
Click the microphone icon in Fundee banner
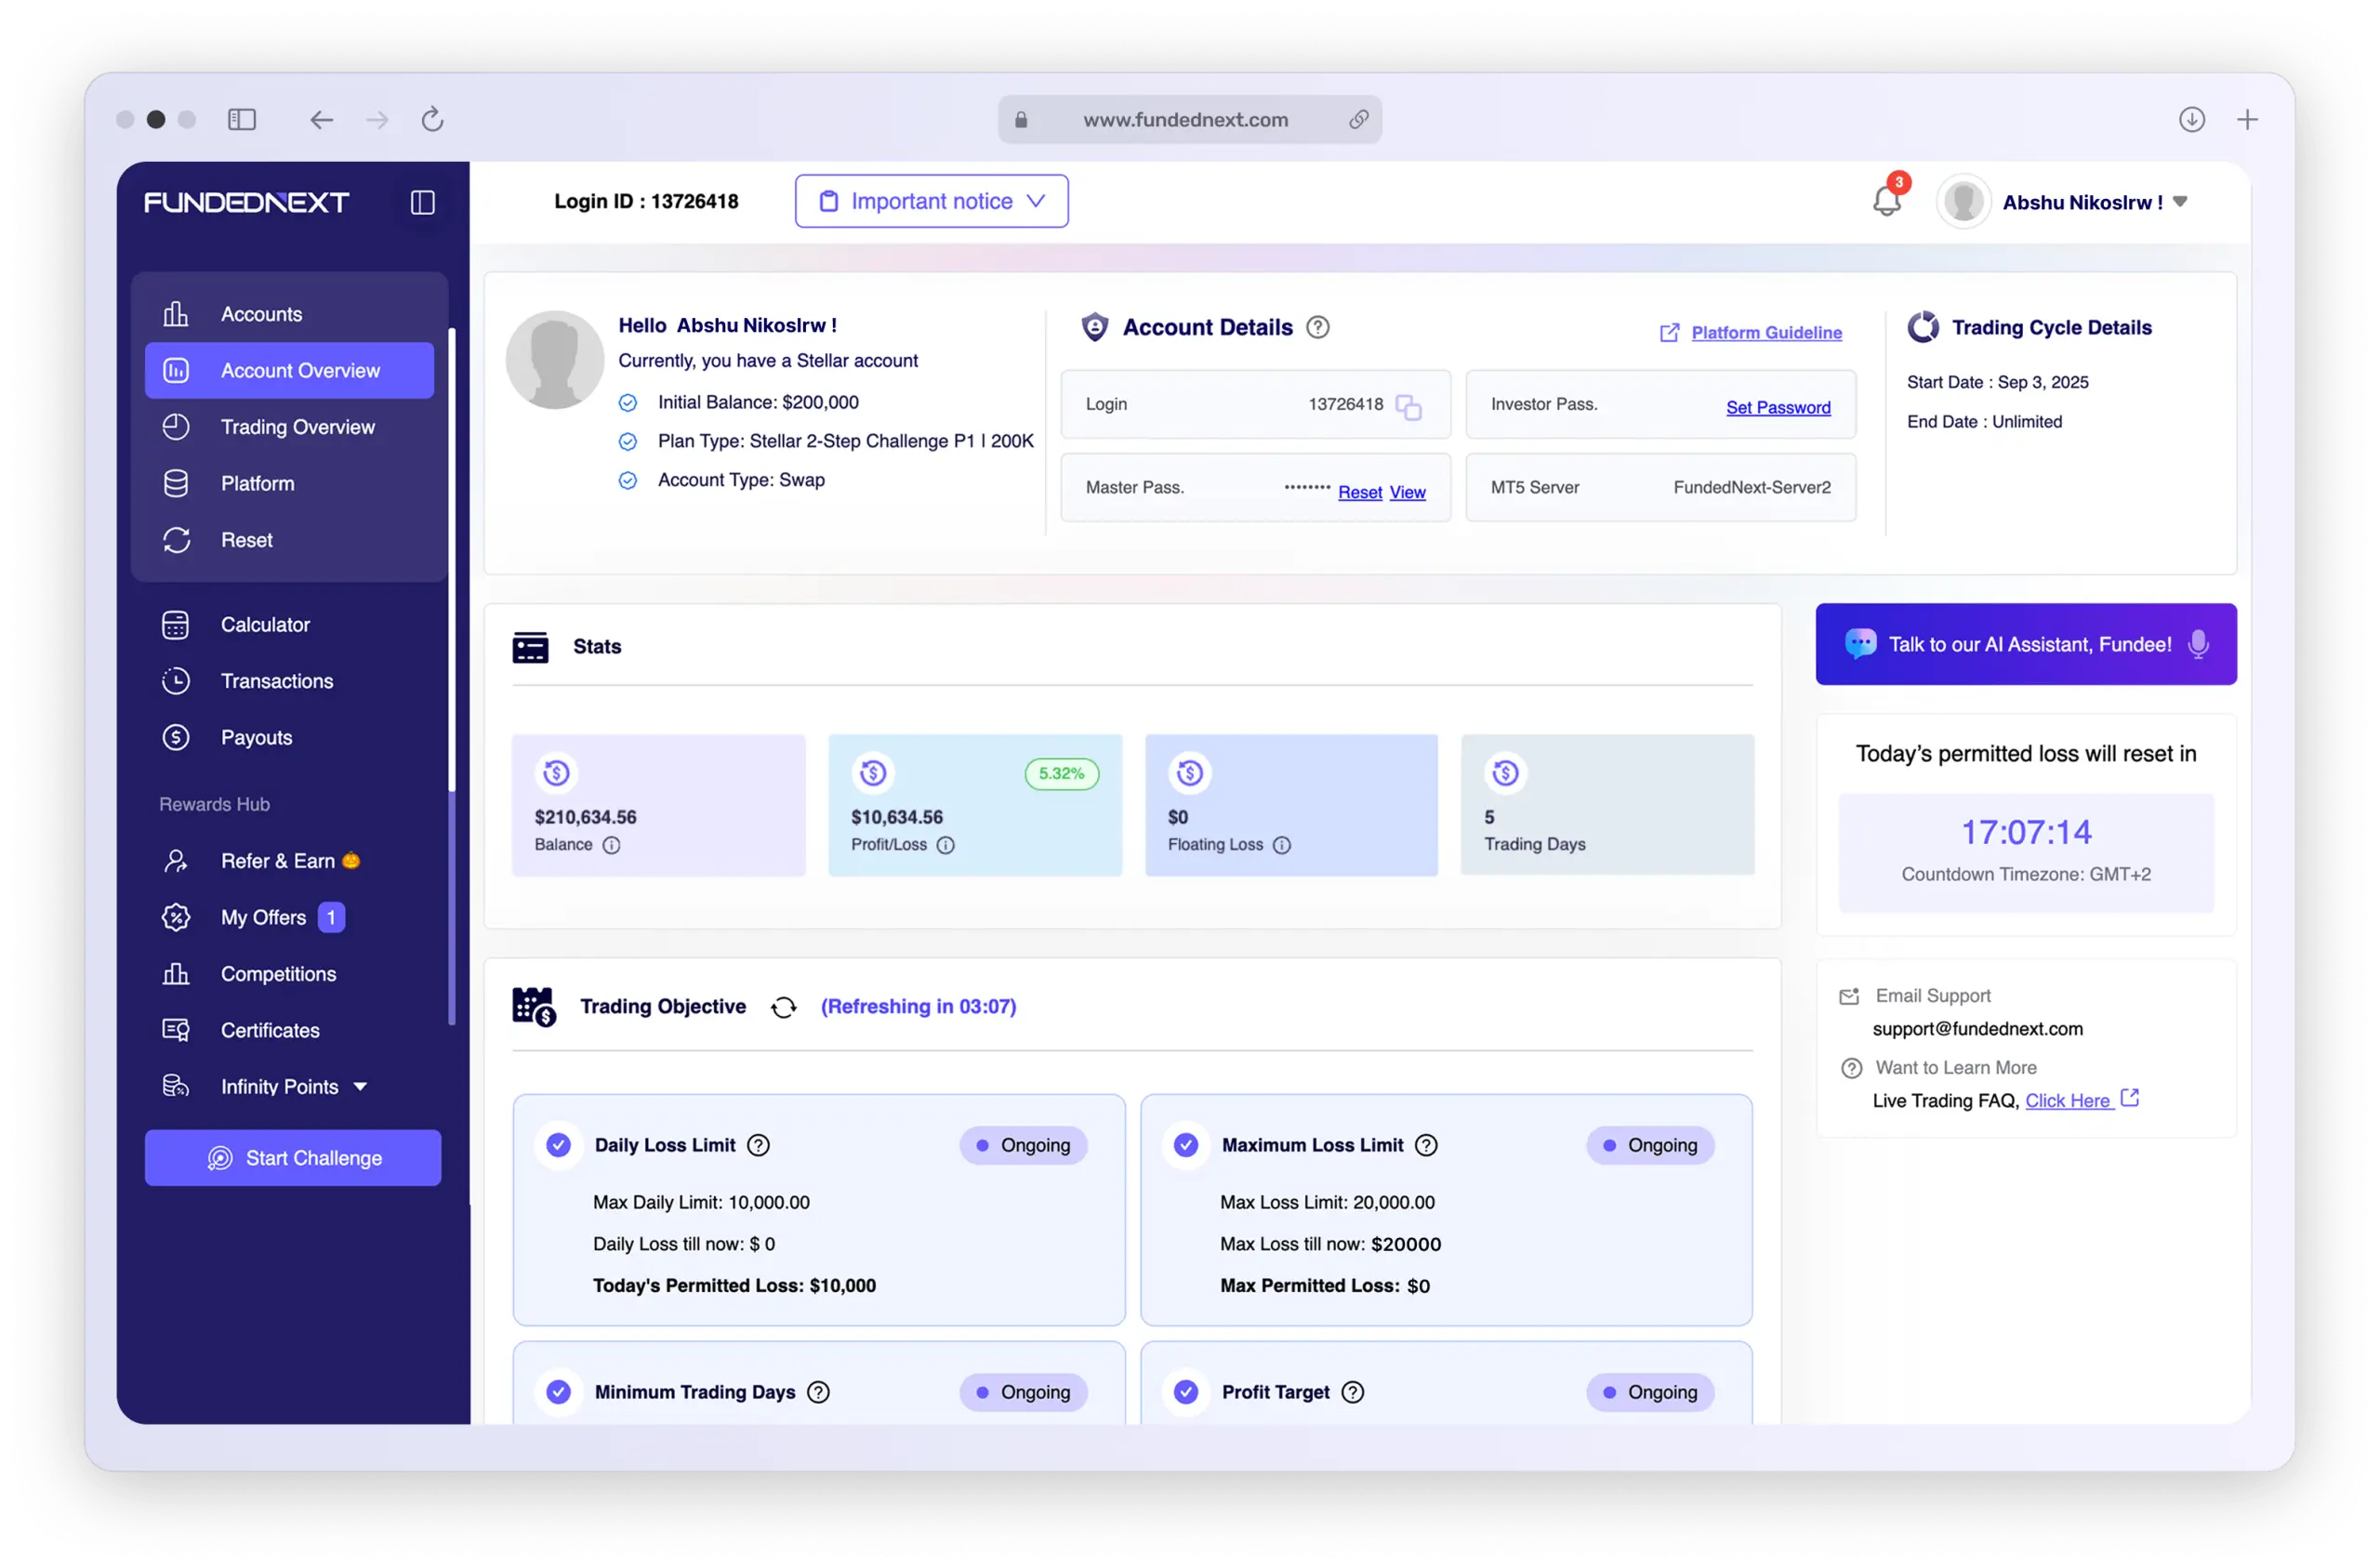(2197, 644)
